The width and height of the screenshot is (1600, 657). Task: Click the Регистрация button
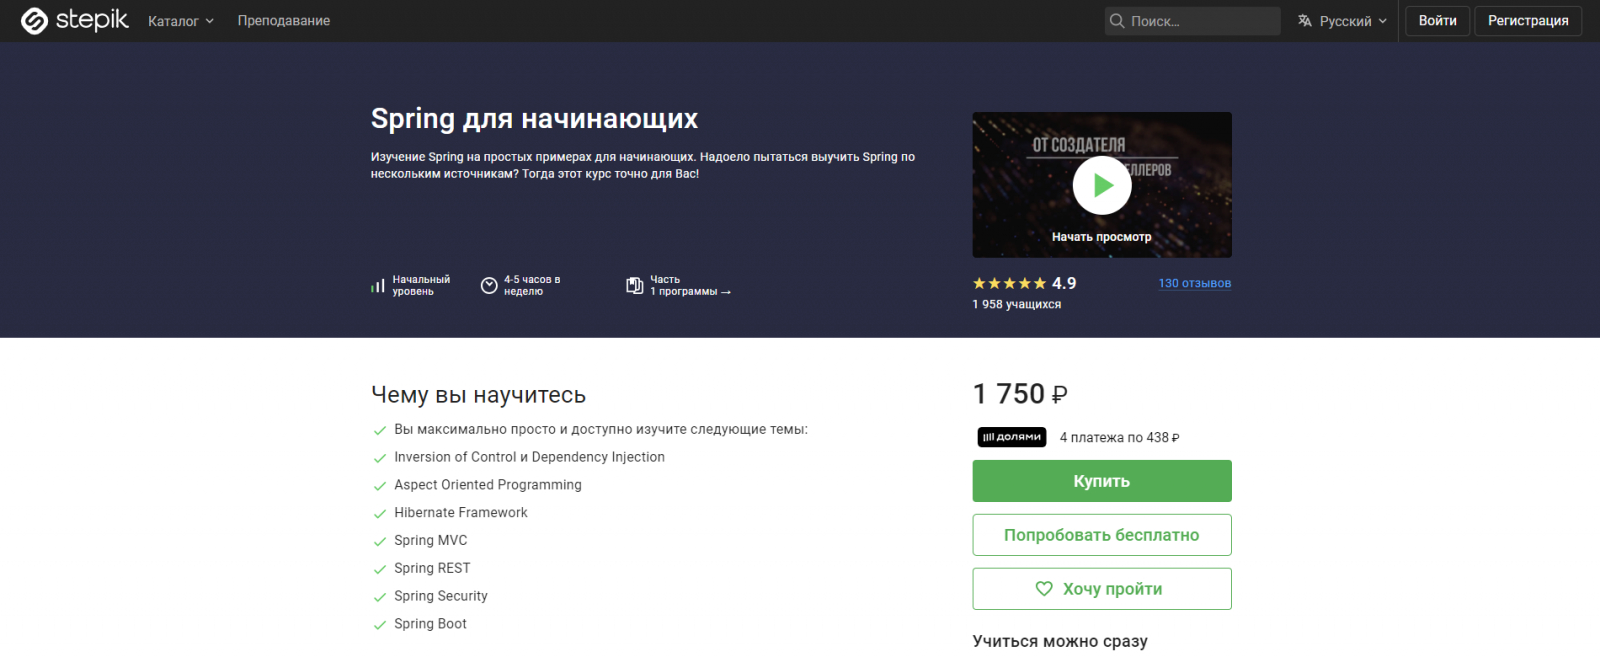[1528, 21]
